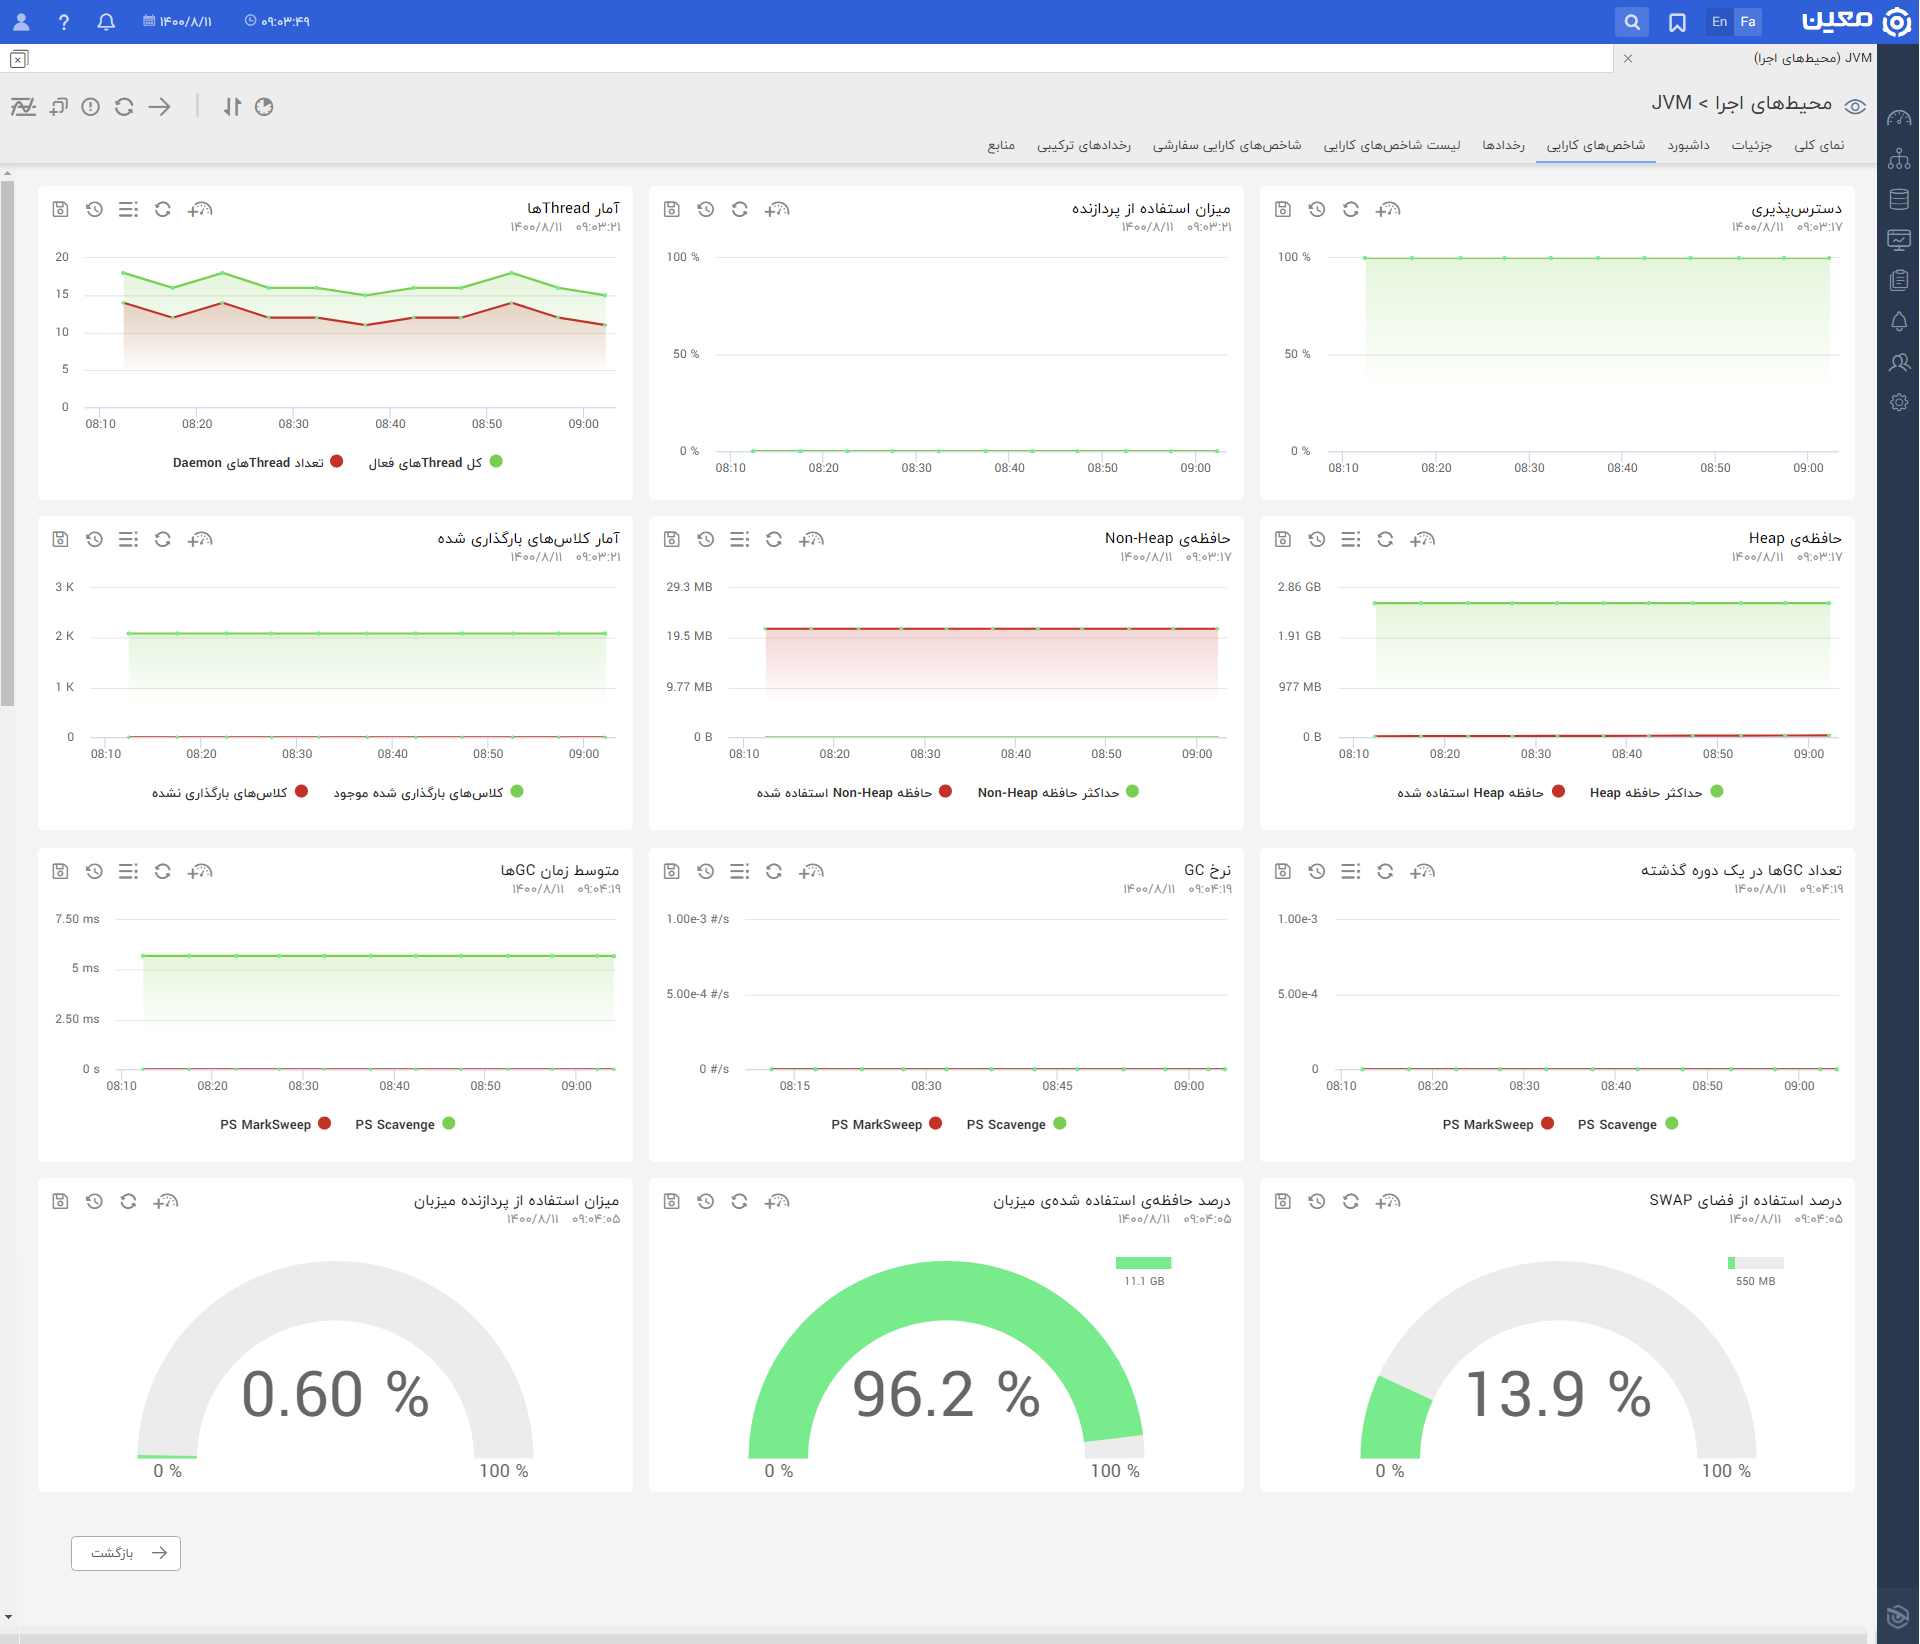This screenshot has width=1920, height=1644.
Task: Refresh the میزان استفاده از پردازنده chart
Action: (739, 209)
